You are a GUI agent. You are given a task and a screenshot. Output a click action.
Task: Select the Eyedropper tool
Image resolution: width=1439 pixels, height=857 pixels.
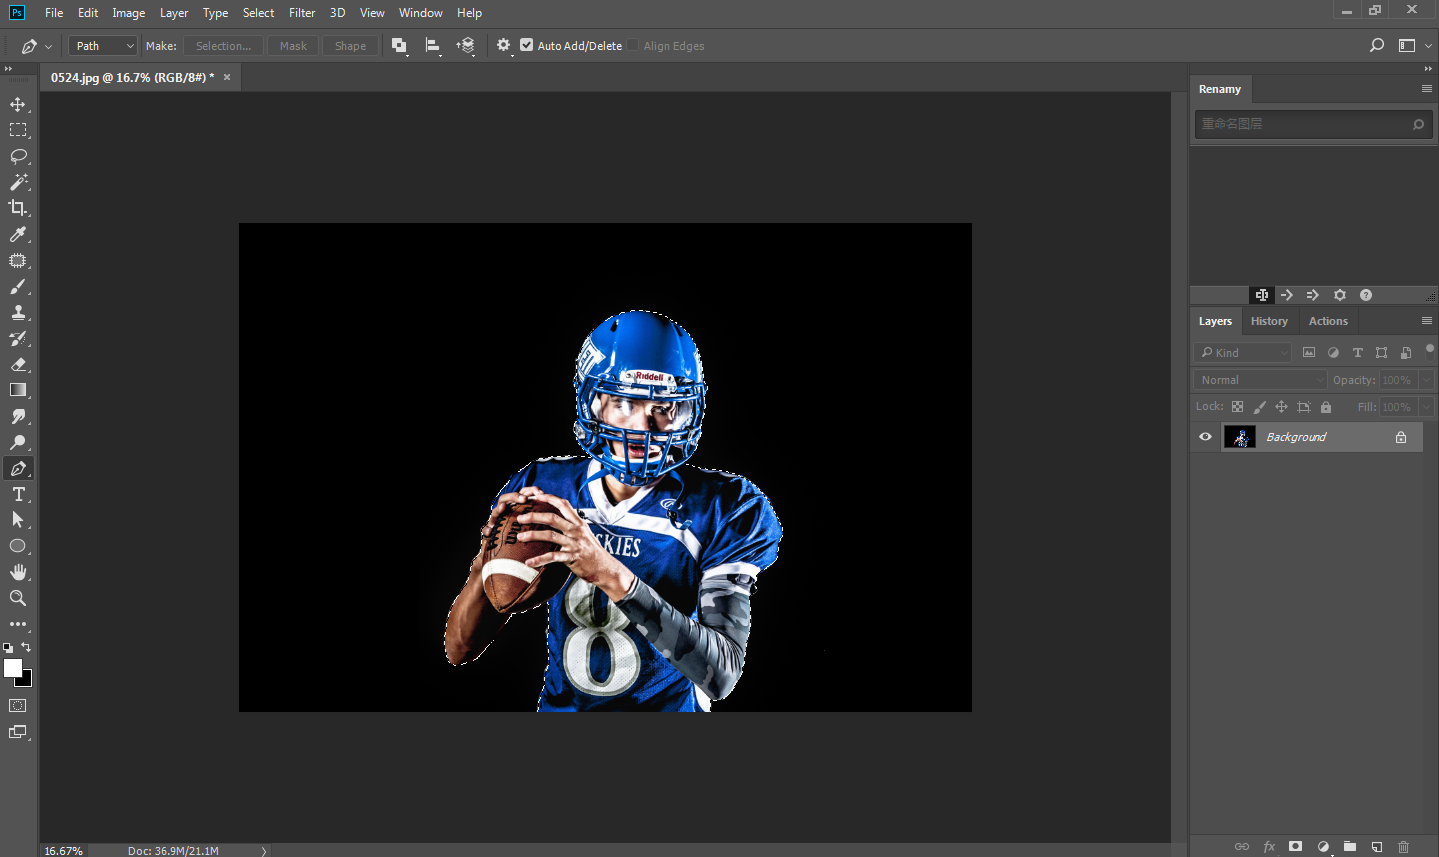click(x=18, y=234)
